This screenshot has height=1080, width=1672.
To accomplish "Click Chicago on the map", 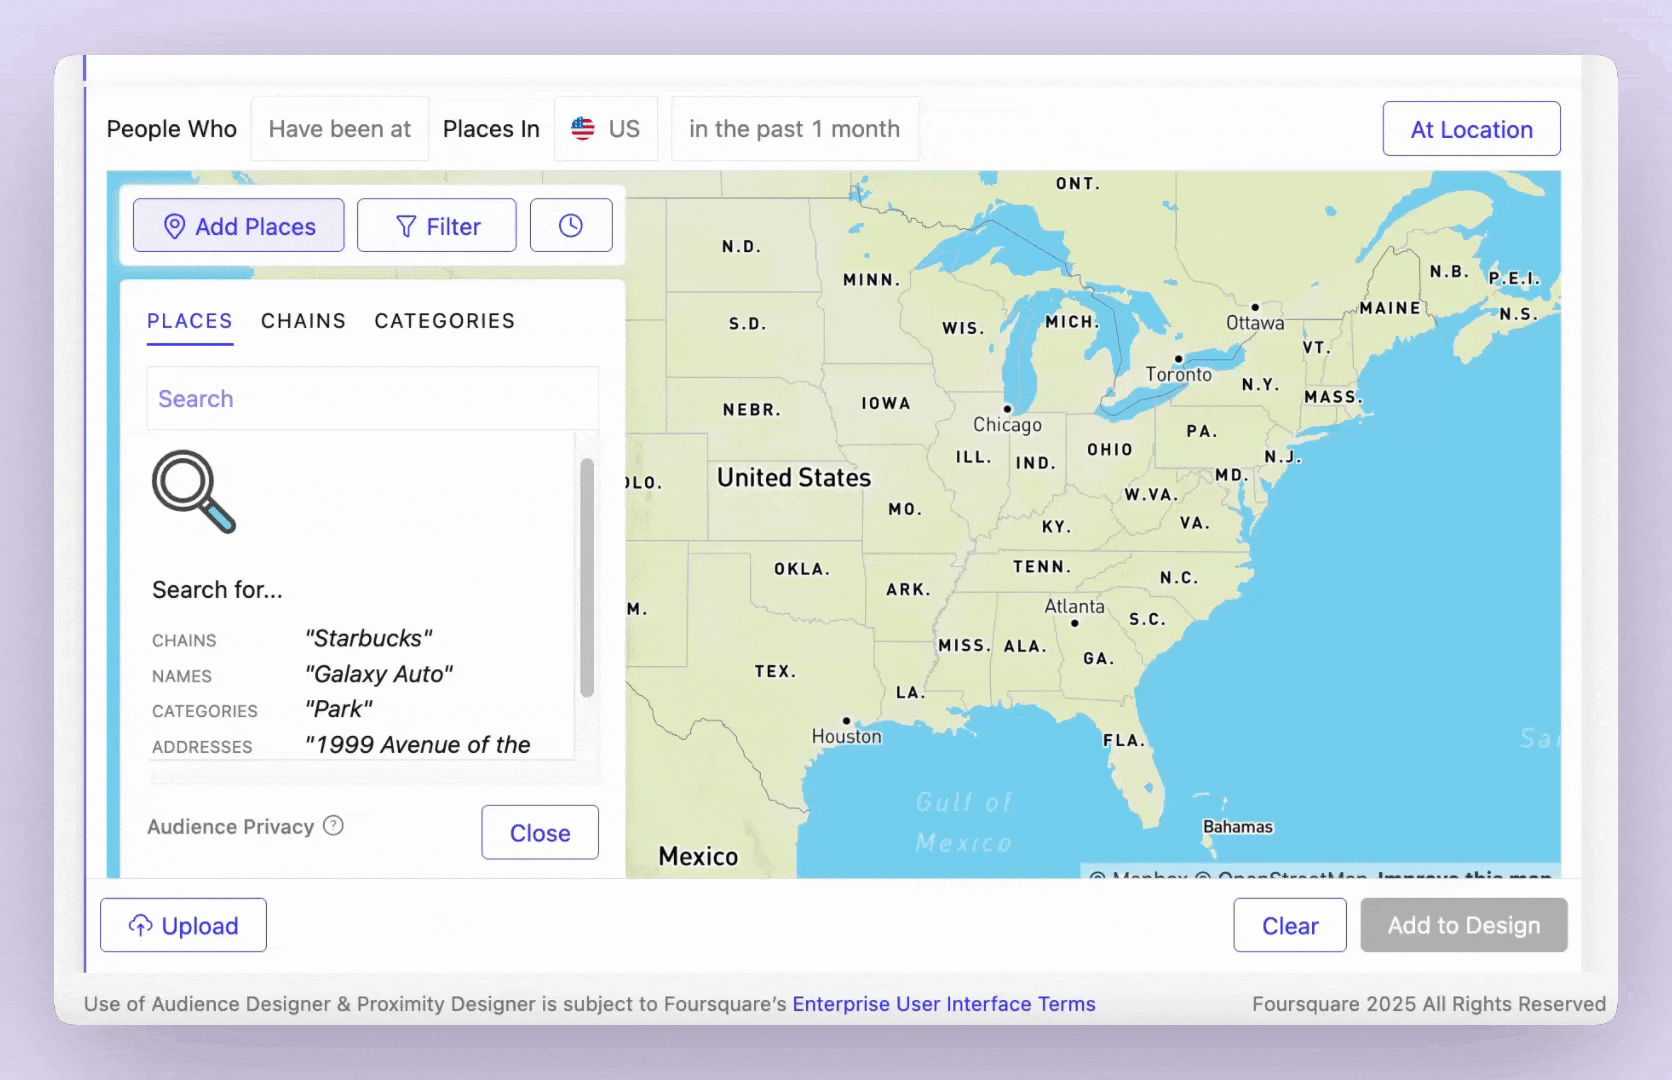I will tap(1007, 424).
